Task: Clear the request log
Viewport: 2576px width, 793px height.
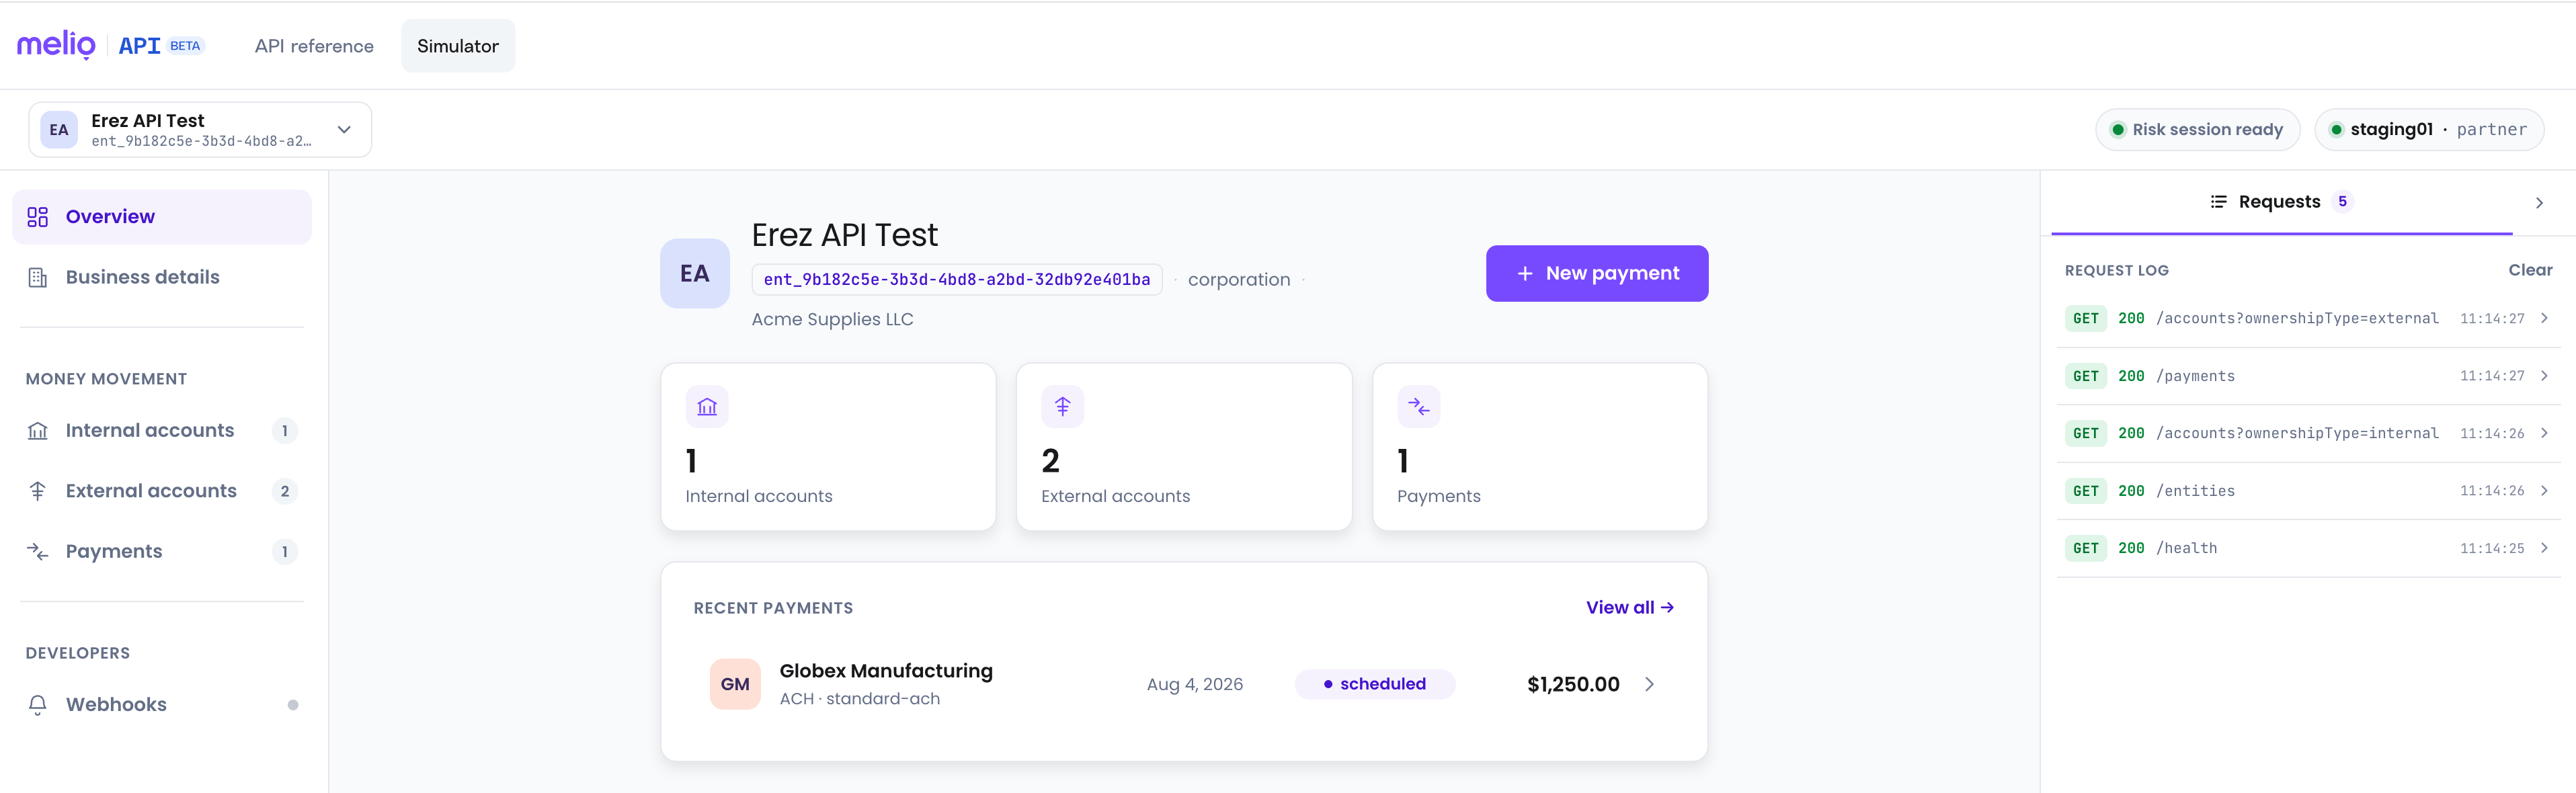Action: click(2530, 270)
